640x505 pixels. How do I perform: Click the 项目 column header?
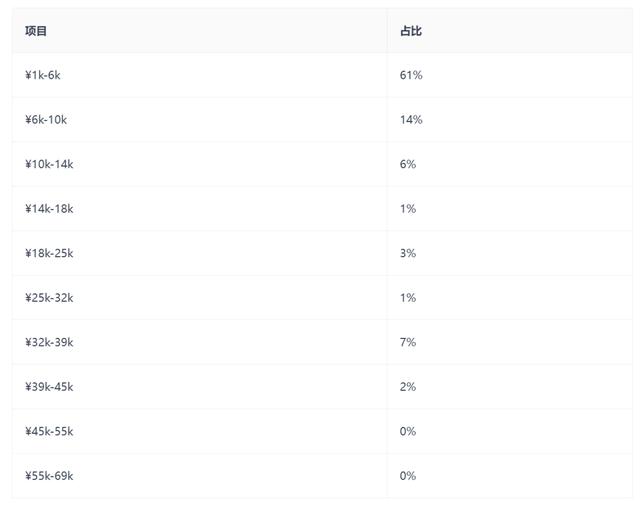click(x=36, y=31)
